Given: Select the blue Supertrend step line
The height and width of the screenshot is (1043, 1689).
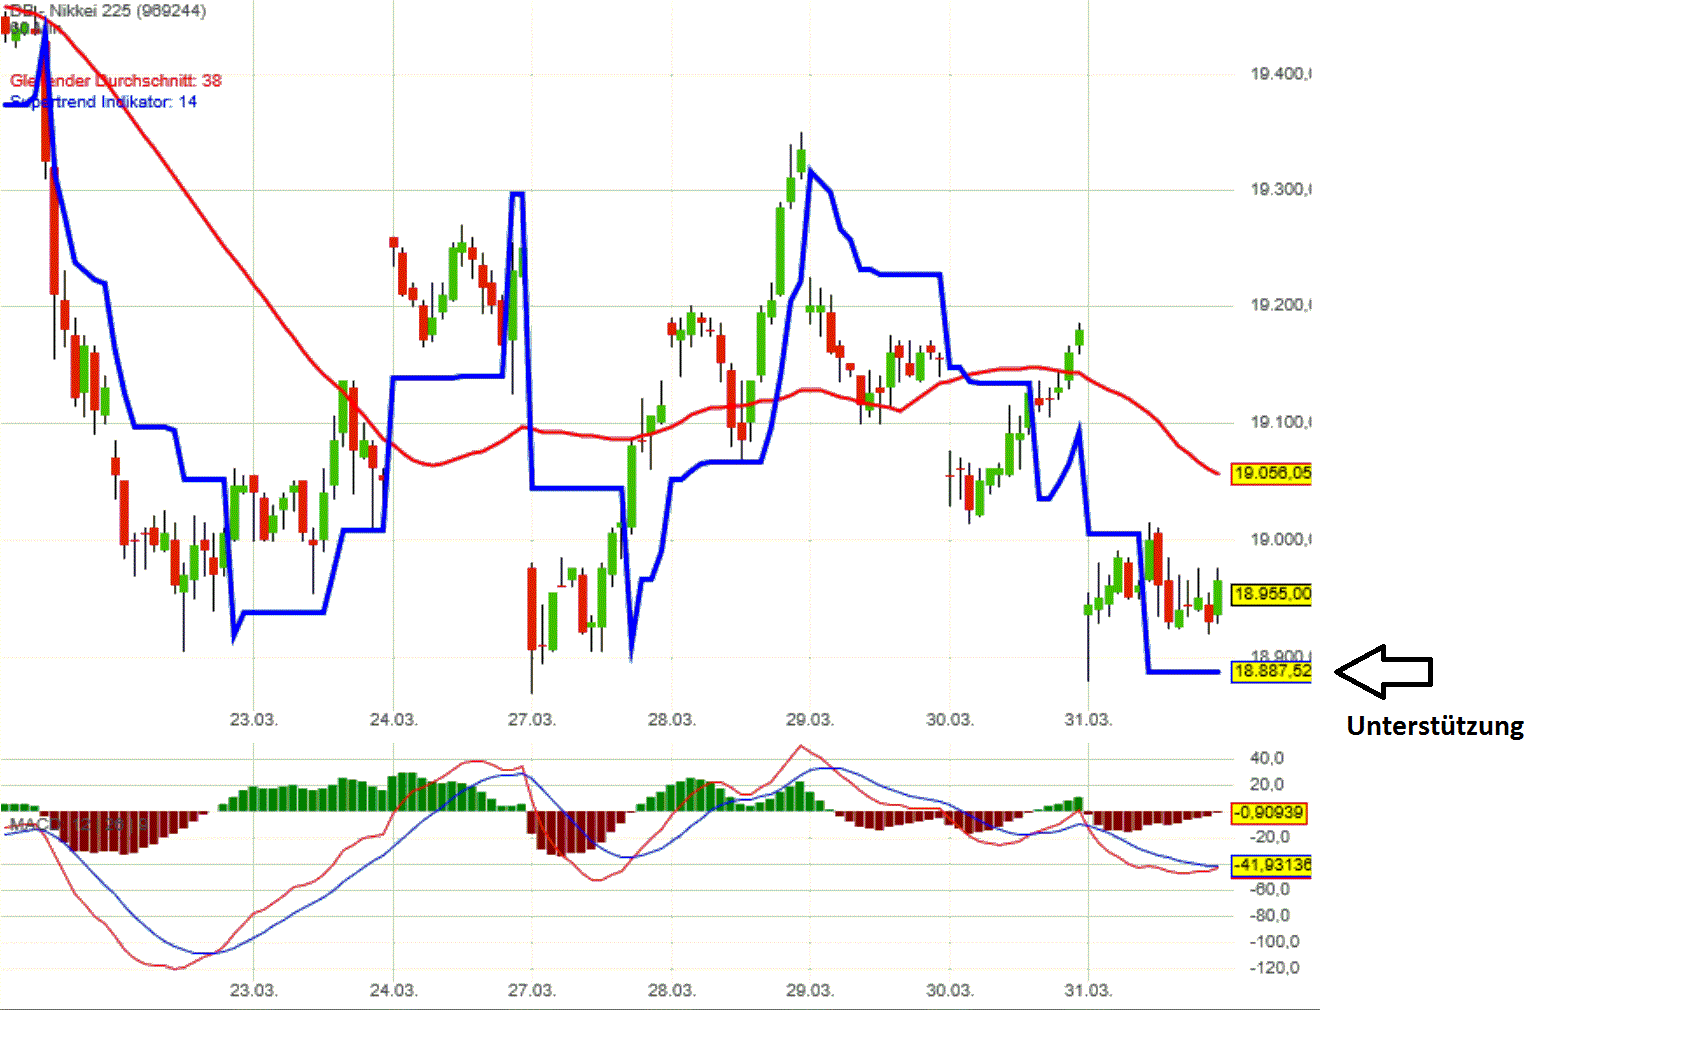Looking at the screenshot, I should (440, 378).
